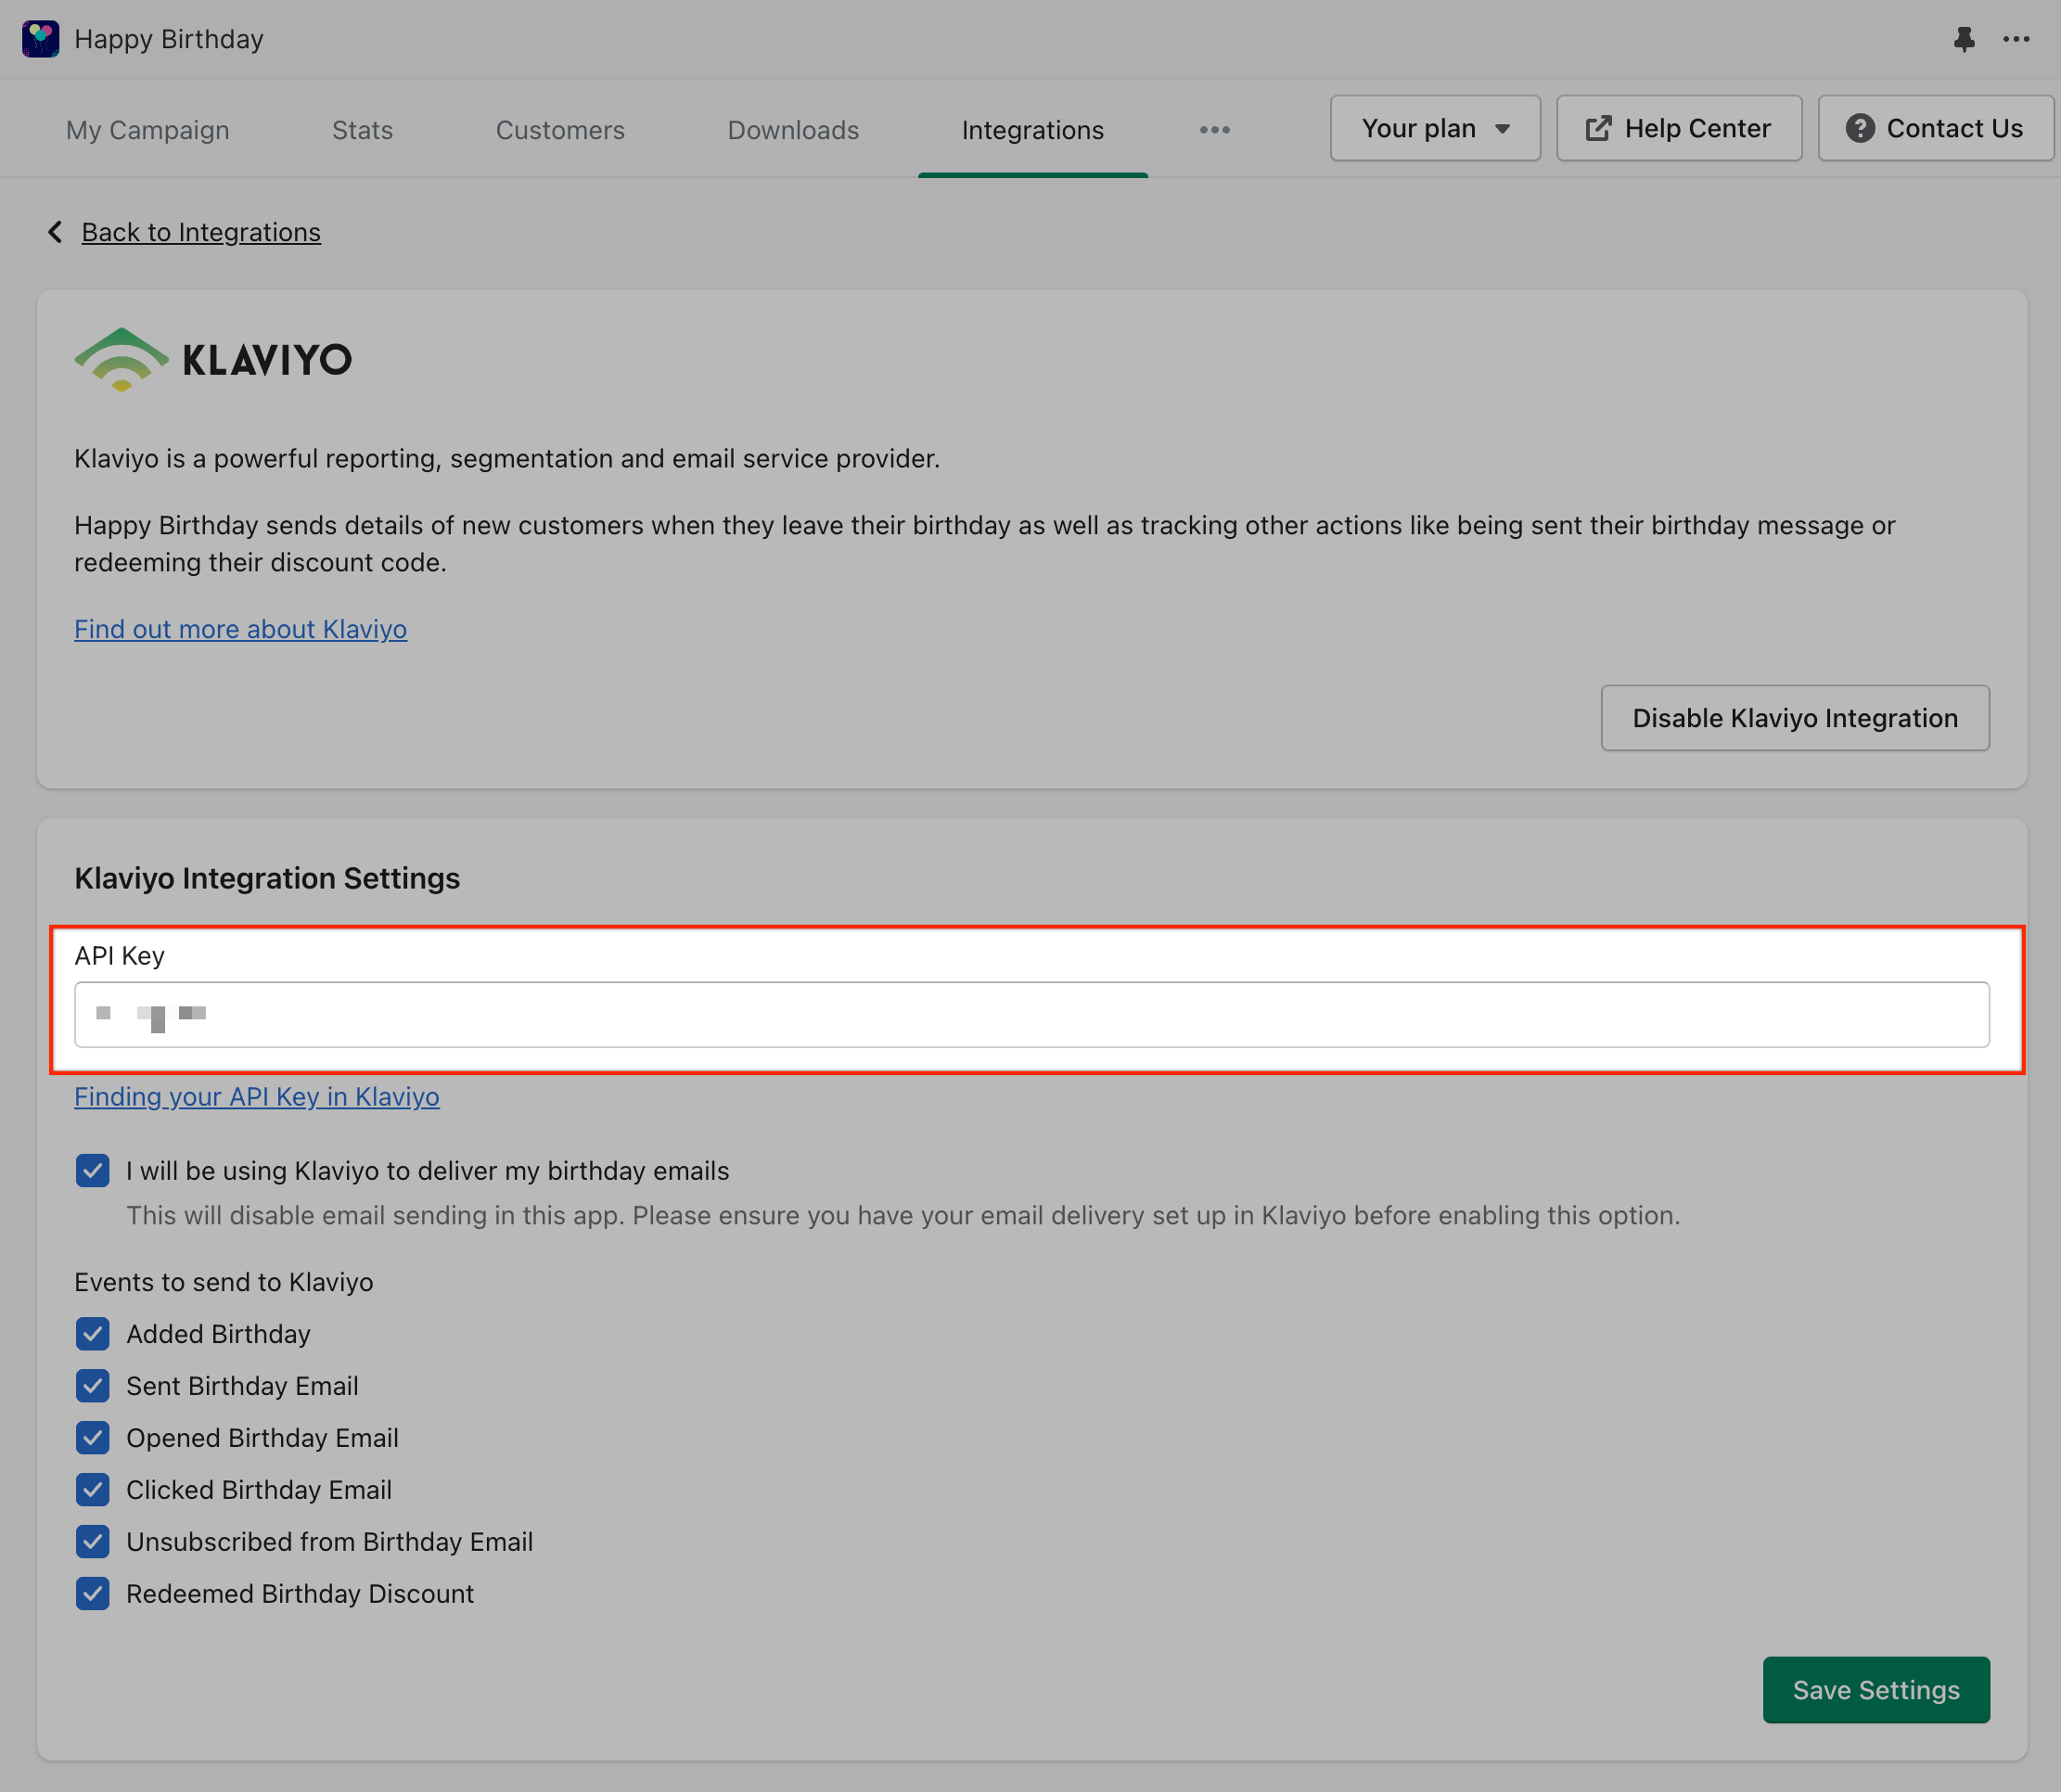Screen dimensions: 2061x1792
Task: Pin the app using the pin icon
Action: tap(1964, 39)
